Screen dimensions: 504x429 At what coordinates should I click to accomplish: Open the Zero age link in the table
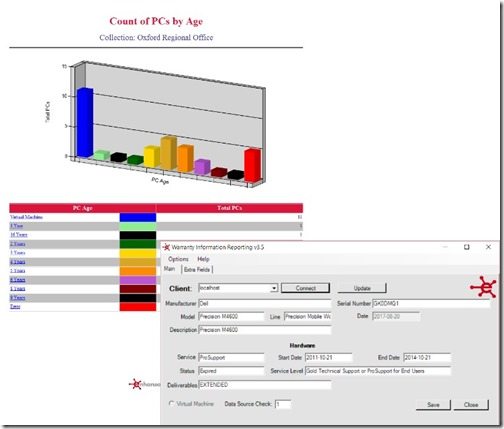coord(15,306)
